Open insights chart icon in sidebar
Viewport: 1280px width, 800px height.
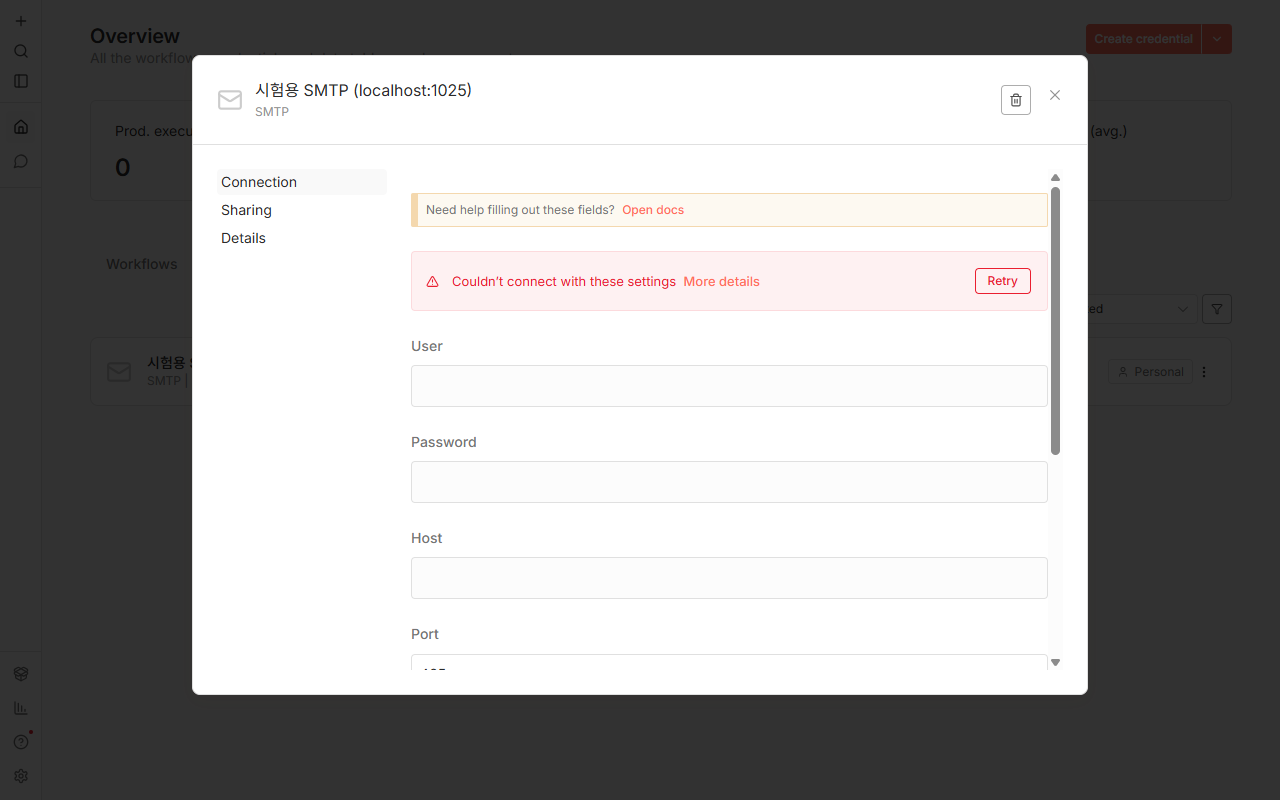[x=21, y=708]
